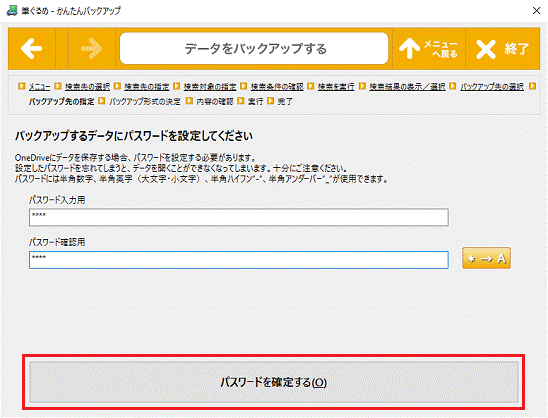Screen dimensions: 548x418
Task: Jump to 検索結果の表示/選択 breadcrumb step
Action: click(x=408, y=86)
